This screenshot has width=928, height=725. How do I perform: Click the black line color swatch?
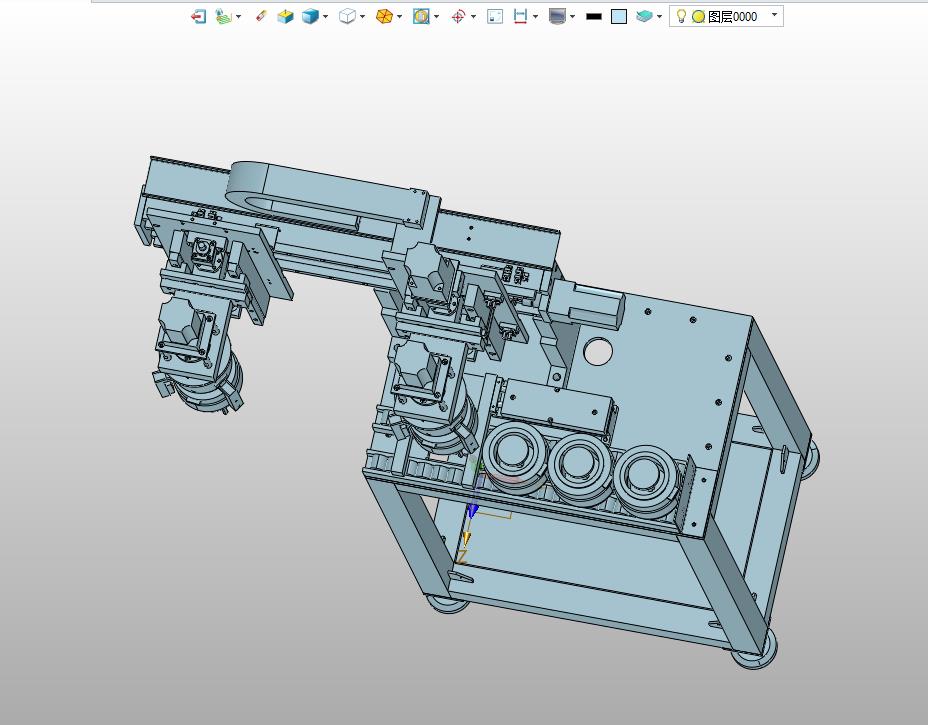594,16
